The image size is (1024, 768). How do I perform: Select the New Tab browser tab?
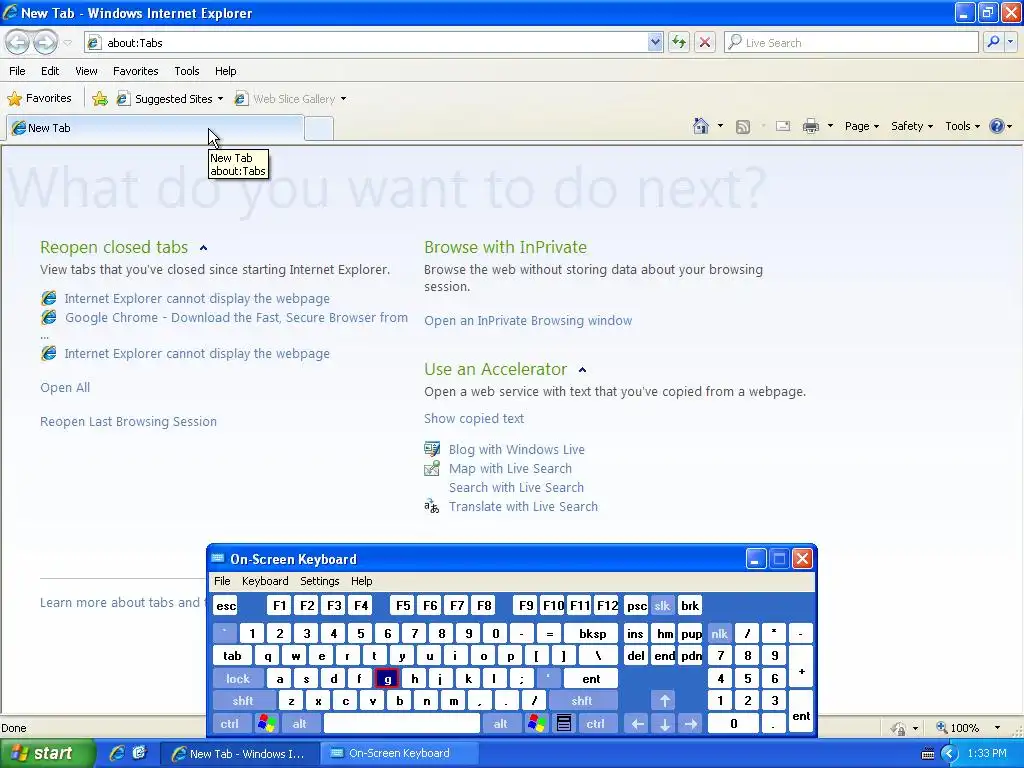click(155, 128)
